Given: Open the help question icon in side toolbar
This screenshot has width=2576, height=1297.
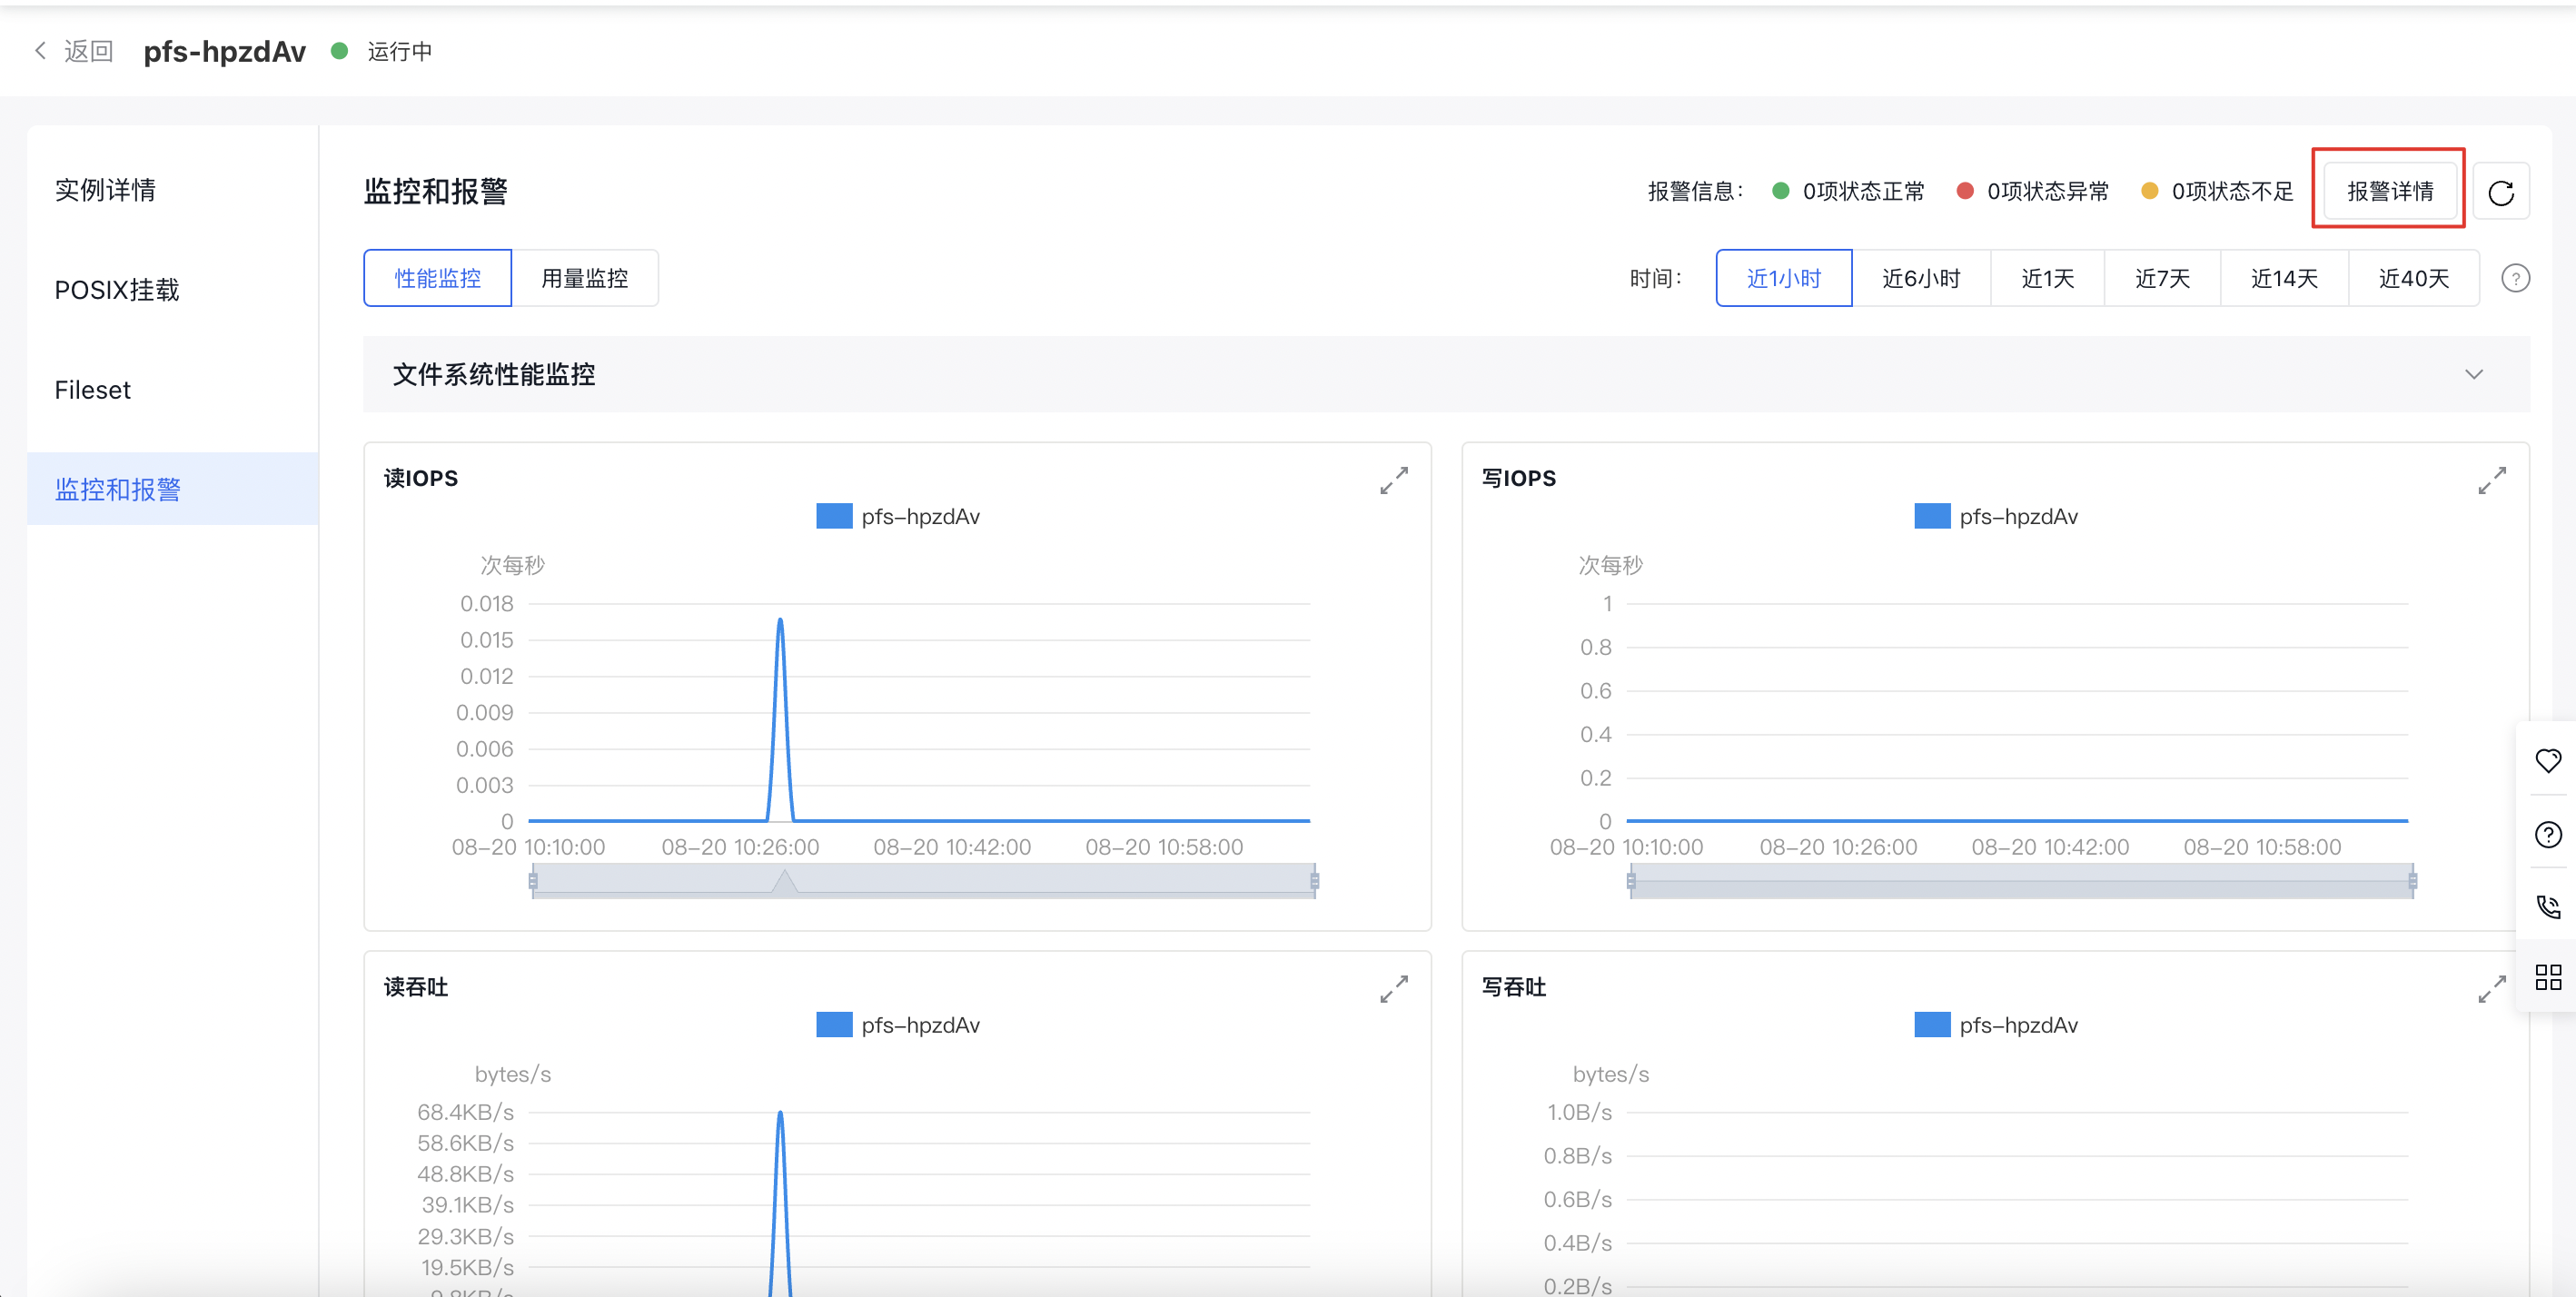Looking at the screenshot, I should pos(2548,834).
